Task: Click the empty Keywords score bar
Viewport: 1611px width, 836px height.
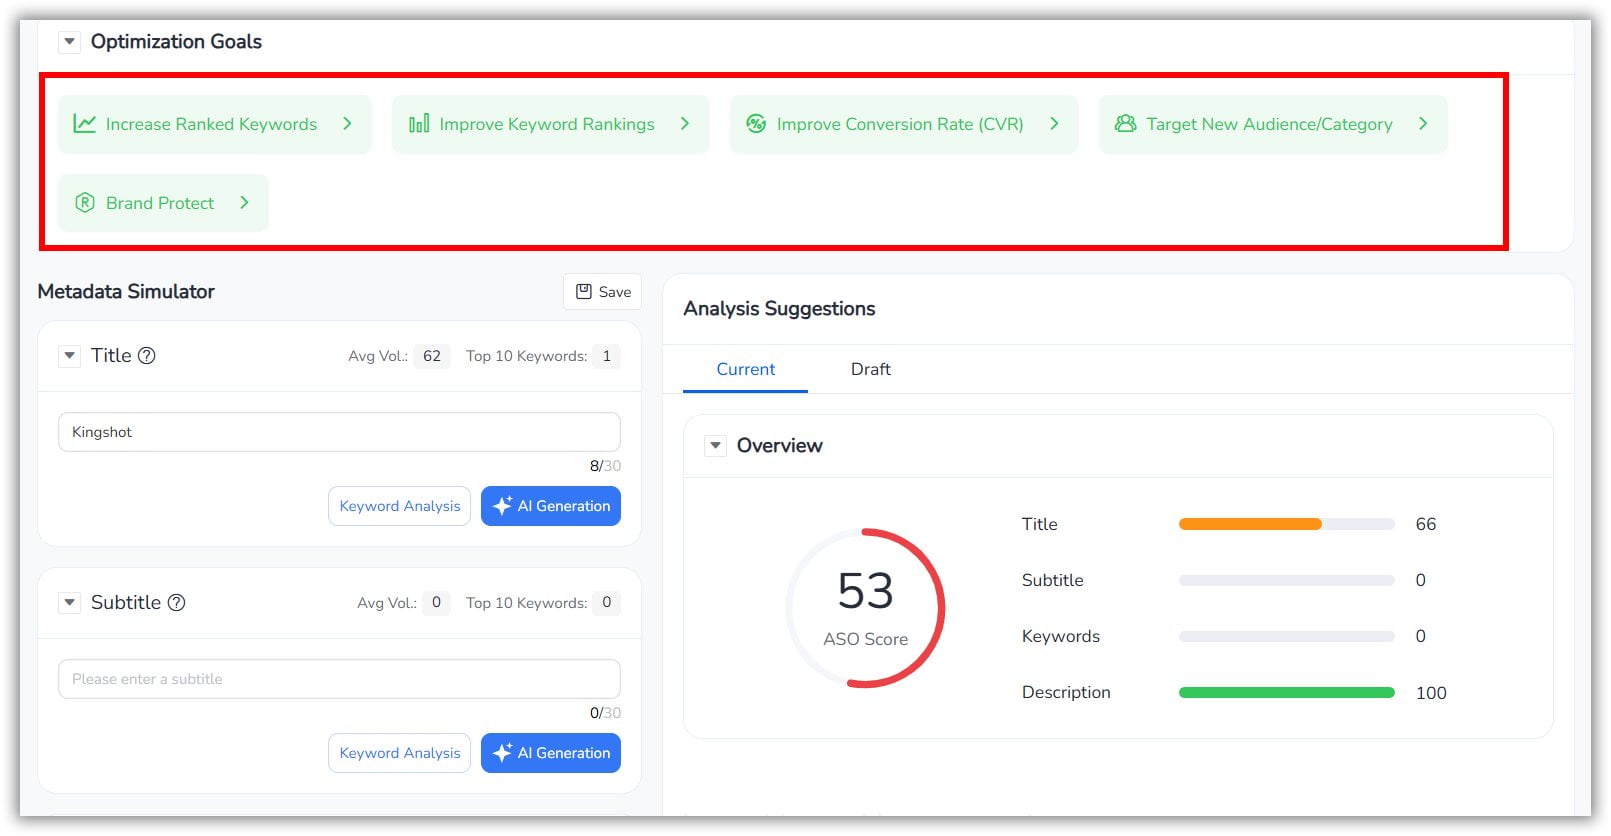Action: (1287, 636)
